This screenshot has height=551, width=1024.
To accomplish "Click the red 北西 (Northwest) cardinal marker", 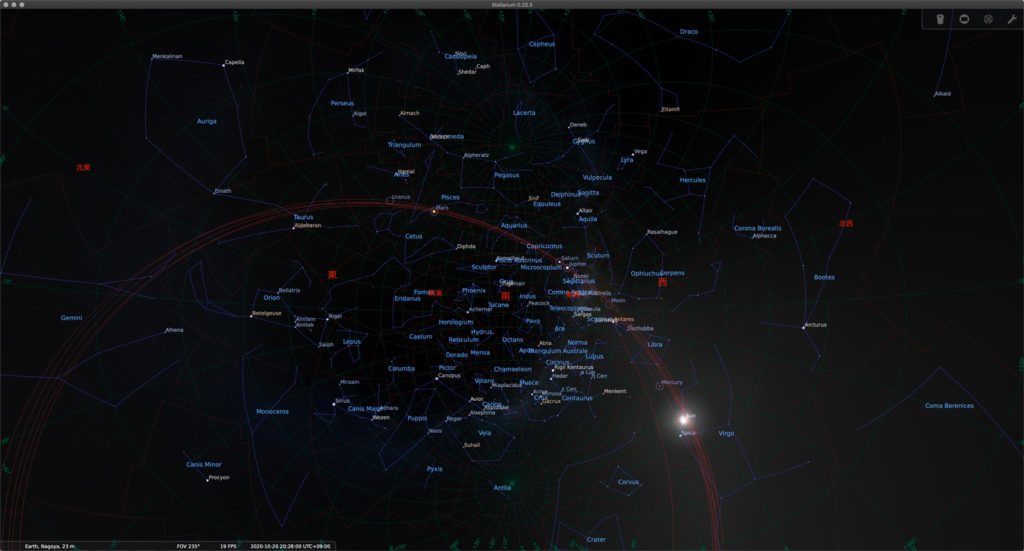I will (846, 223).
